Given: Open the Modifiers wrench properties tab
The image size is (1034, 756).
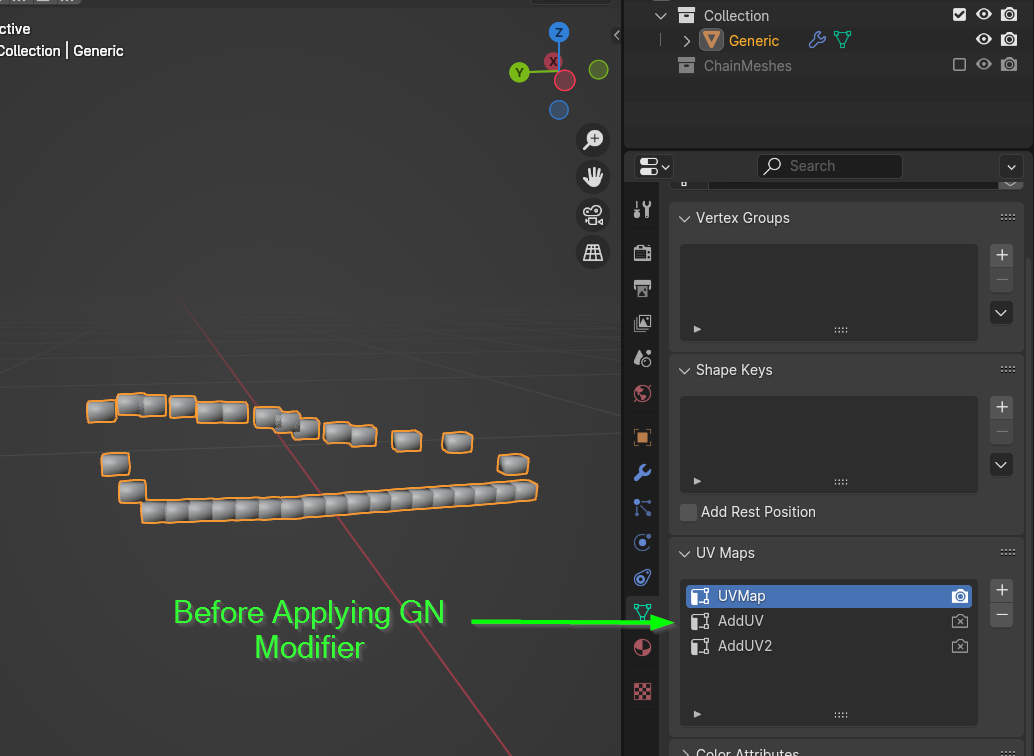Looking at the screenshot, I should click(x=642, y=472).
